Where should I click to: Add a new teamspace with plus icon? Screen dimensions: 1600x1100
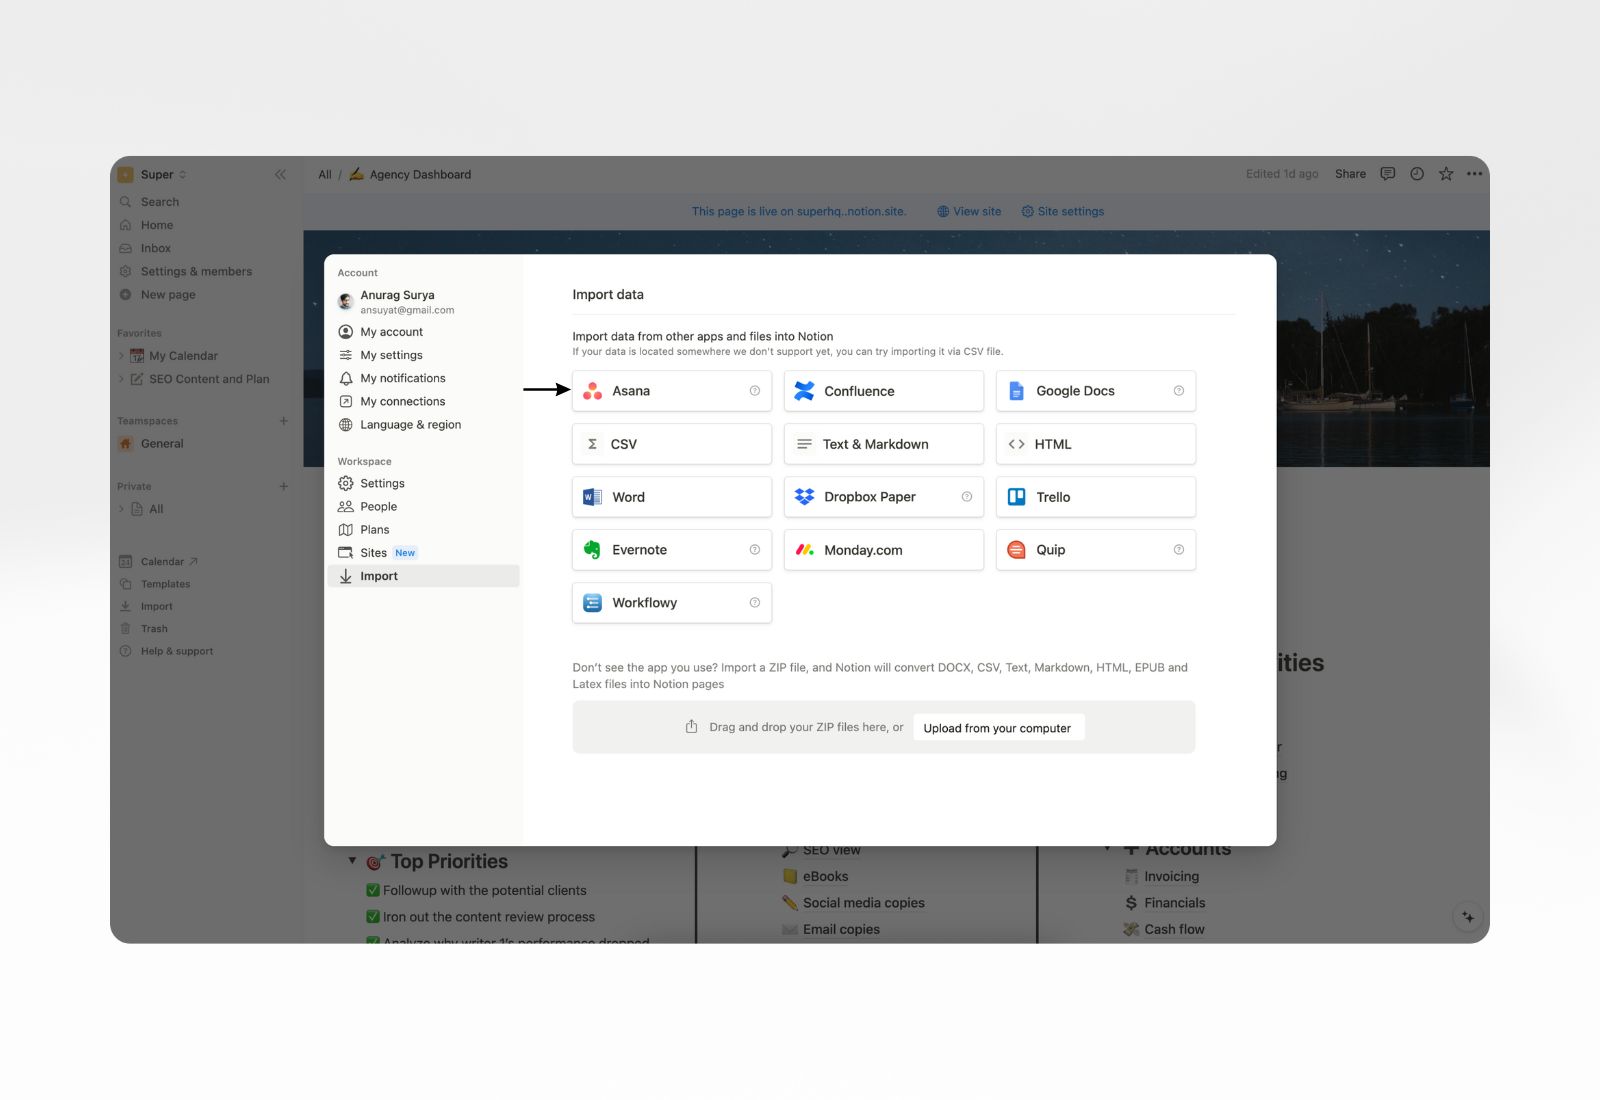point(284,421)
